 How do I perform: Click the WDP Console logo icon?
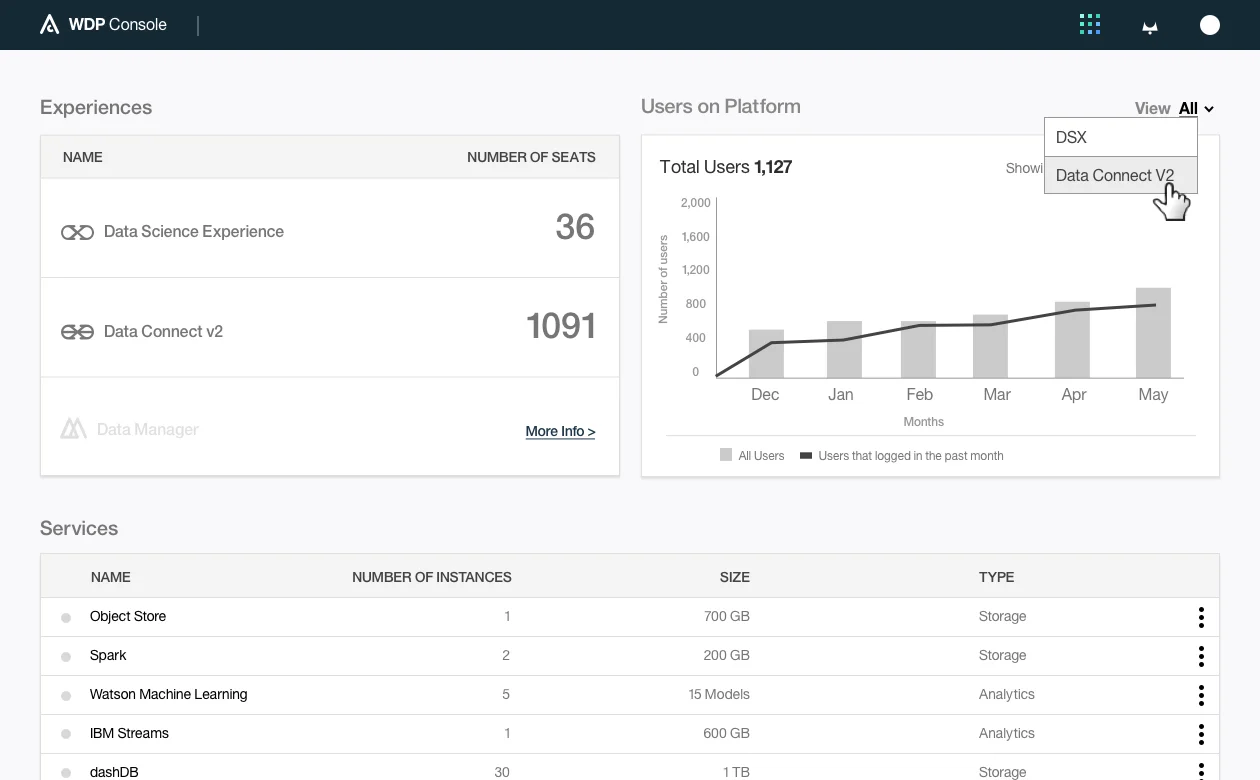tap(49, 24)
